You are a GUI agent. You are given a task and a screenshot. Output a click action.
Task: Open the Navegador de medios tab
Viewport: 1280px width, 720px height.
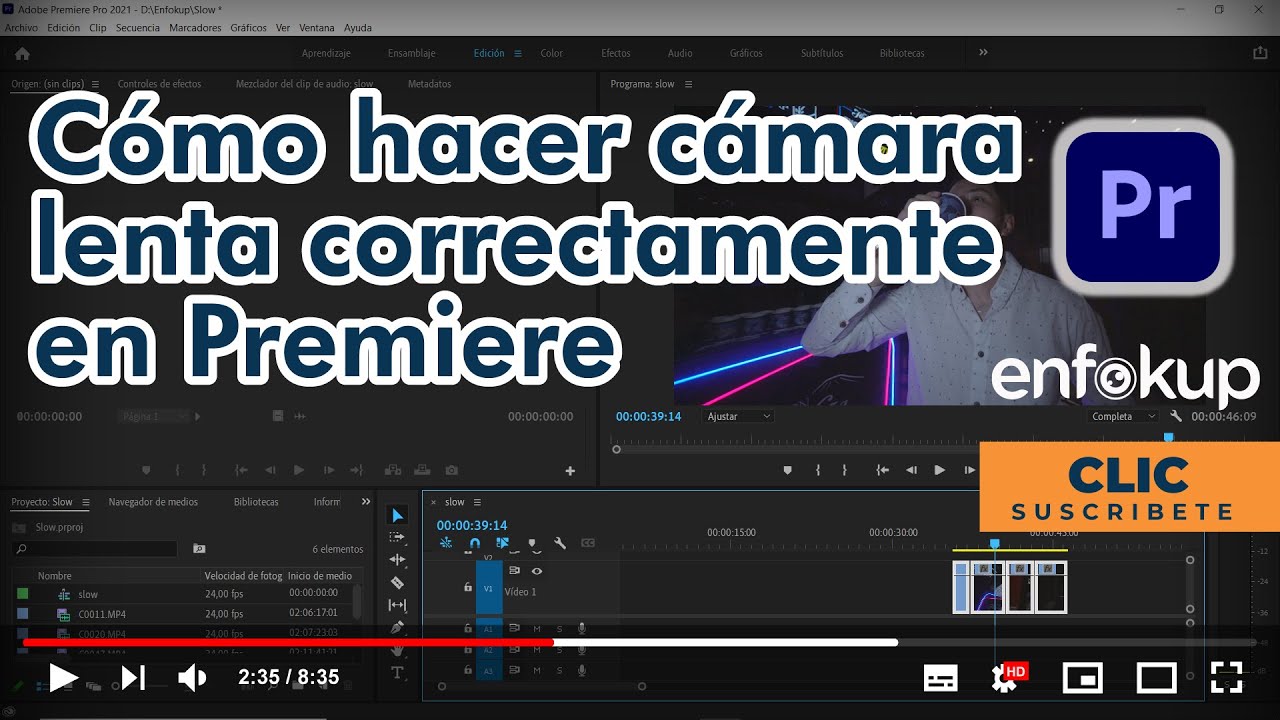pos(153,502)
